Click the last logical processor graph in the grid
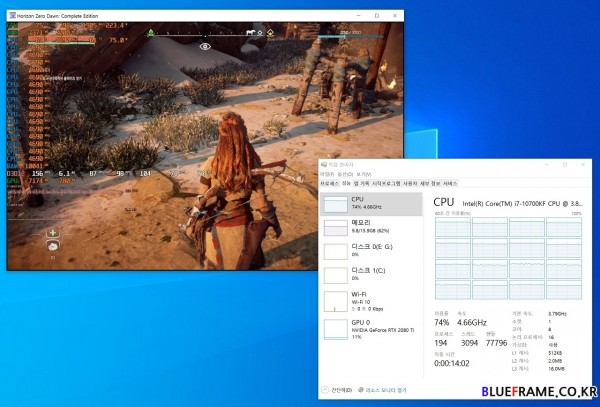The image size is (600, 407). click(564, 290)
